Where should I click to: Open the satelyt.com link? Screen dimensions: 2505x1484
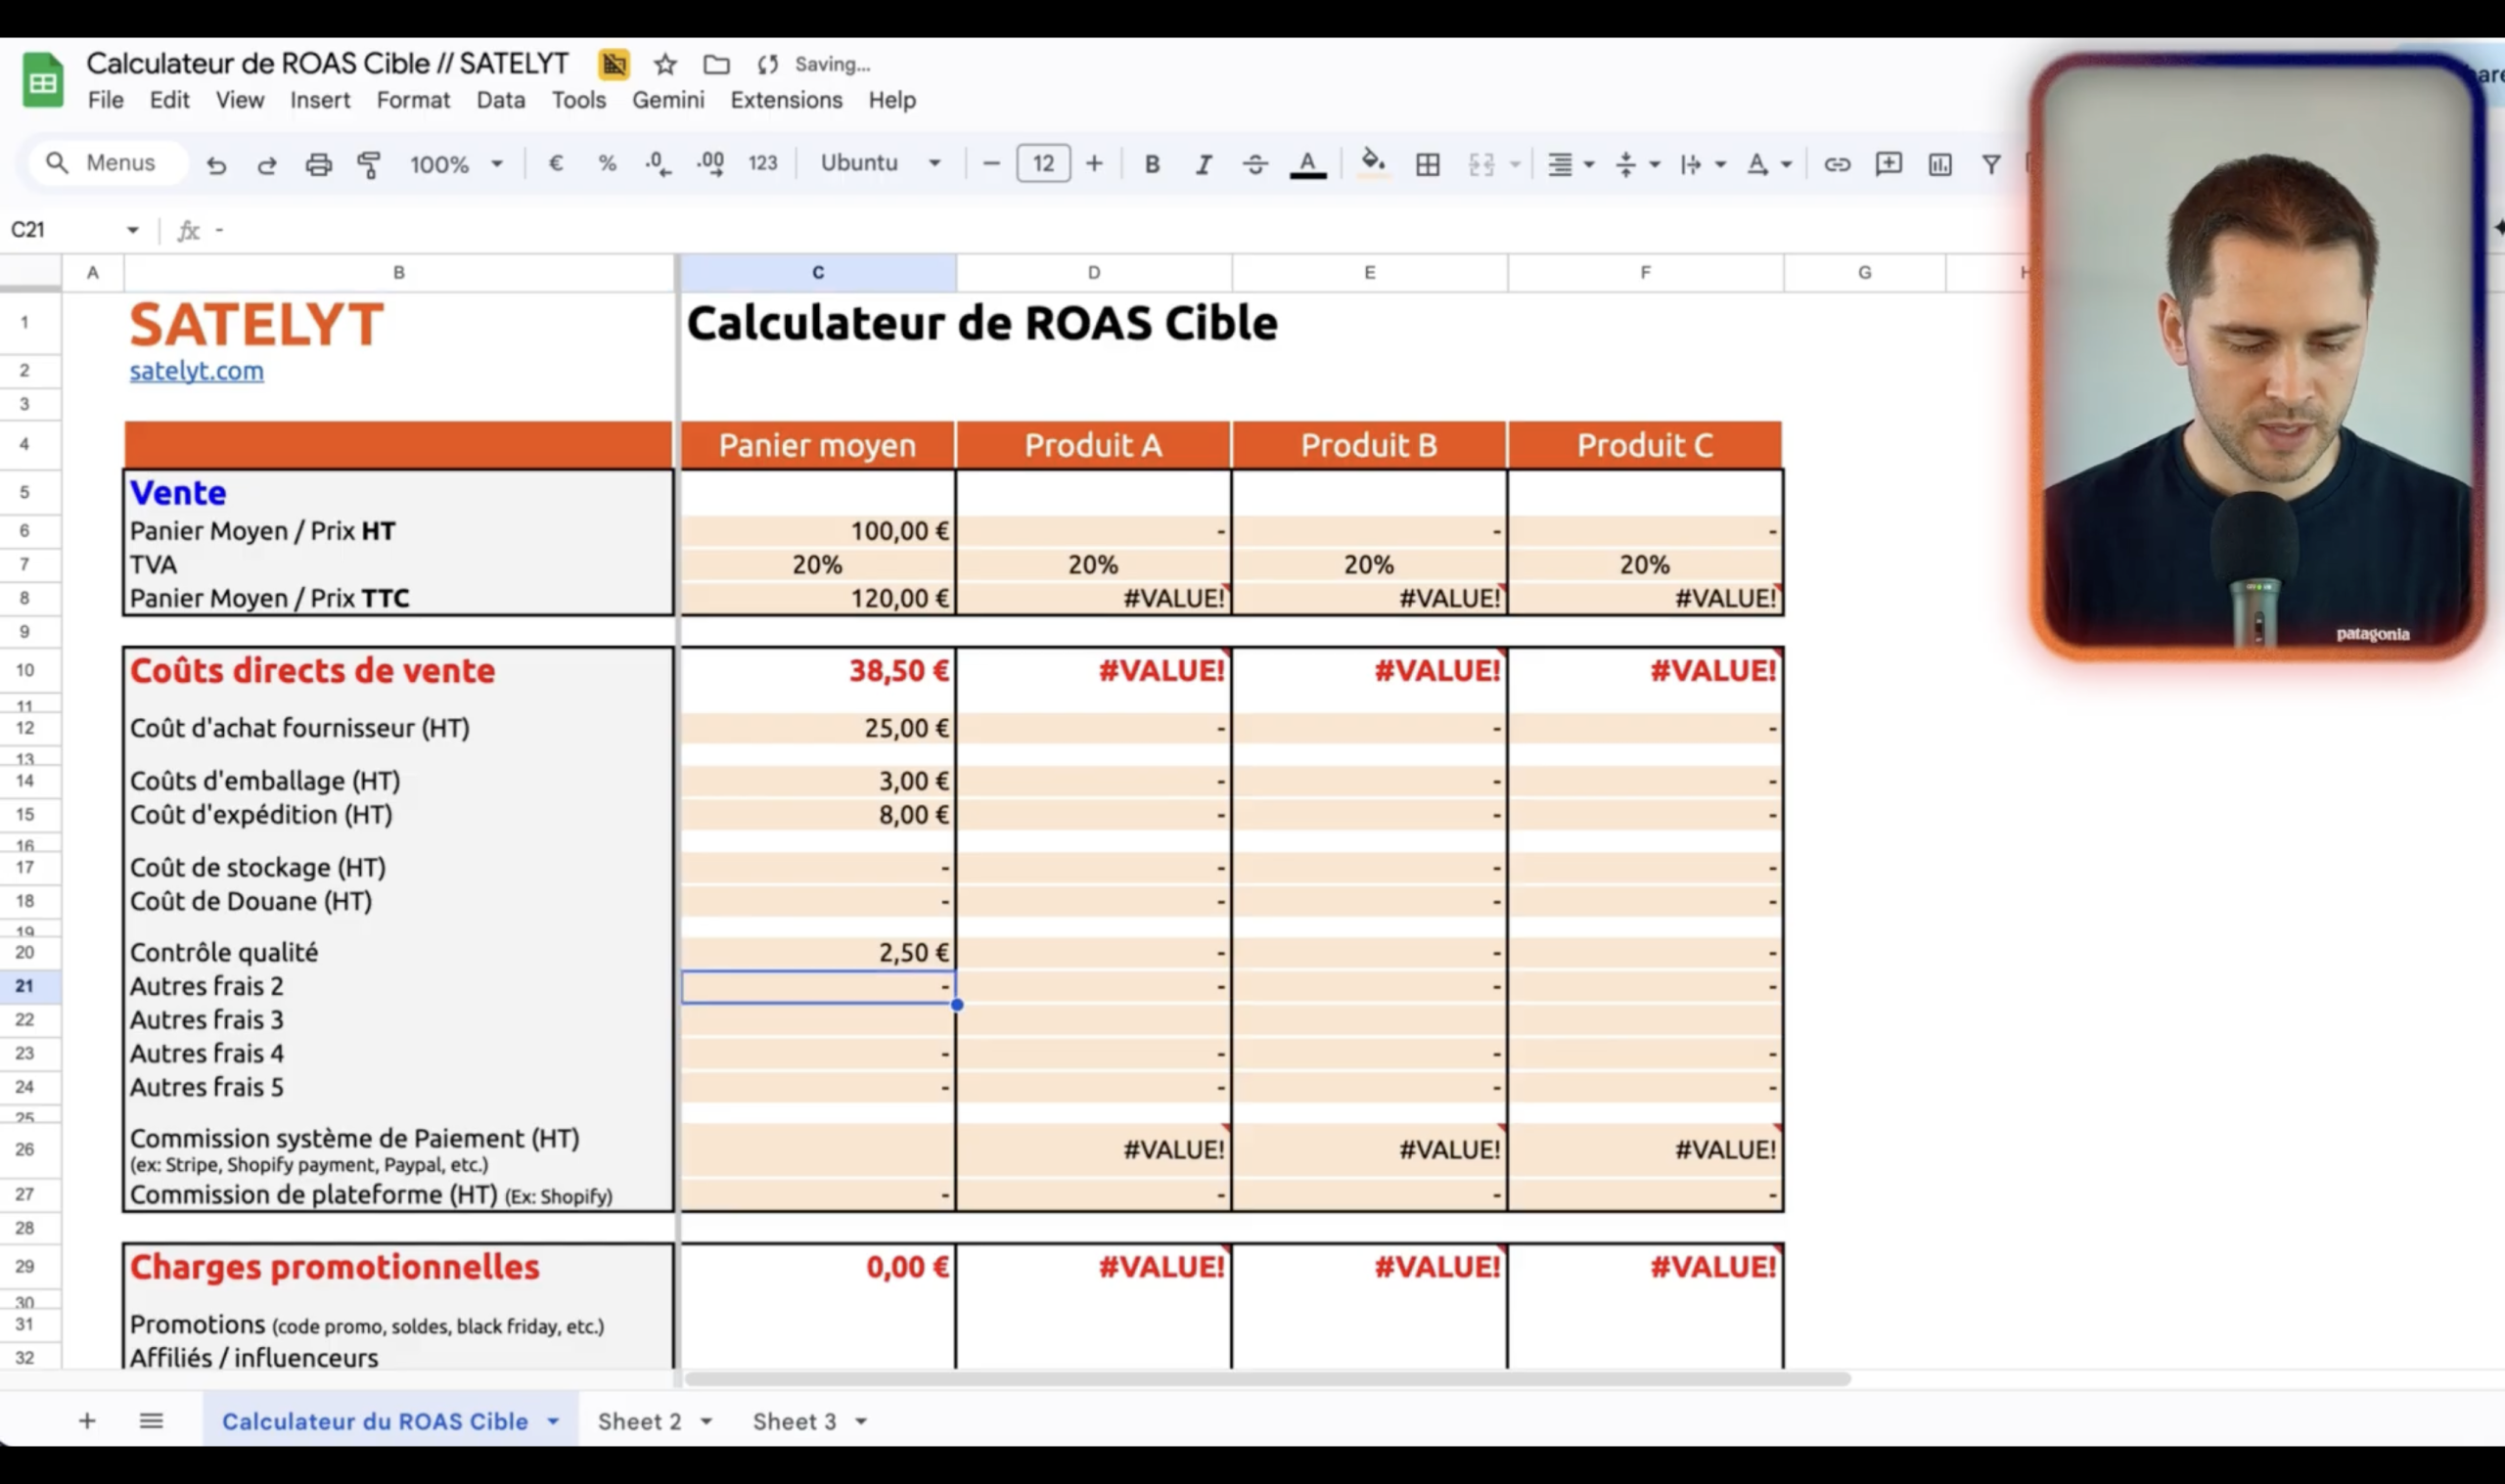(197, 371)
